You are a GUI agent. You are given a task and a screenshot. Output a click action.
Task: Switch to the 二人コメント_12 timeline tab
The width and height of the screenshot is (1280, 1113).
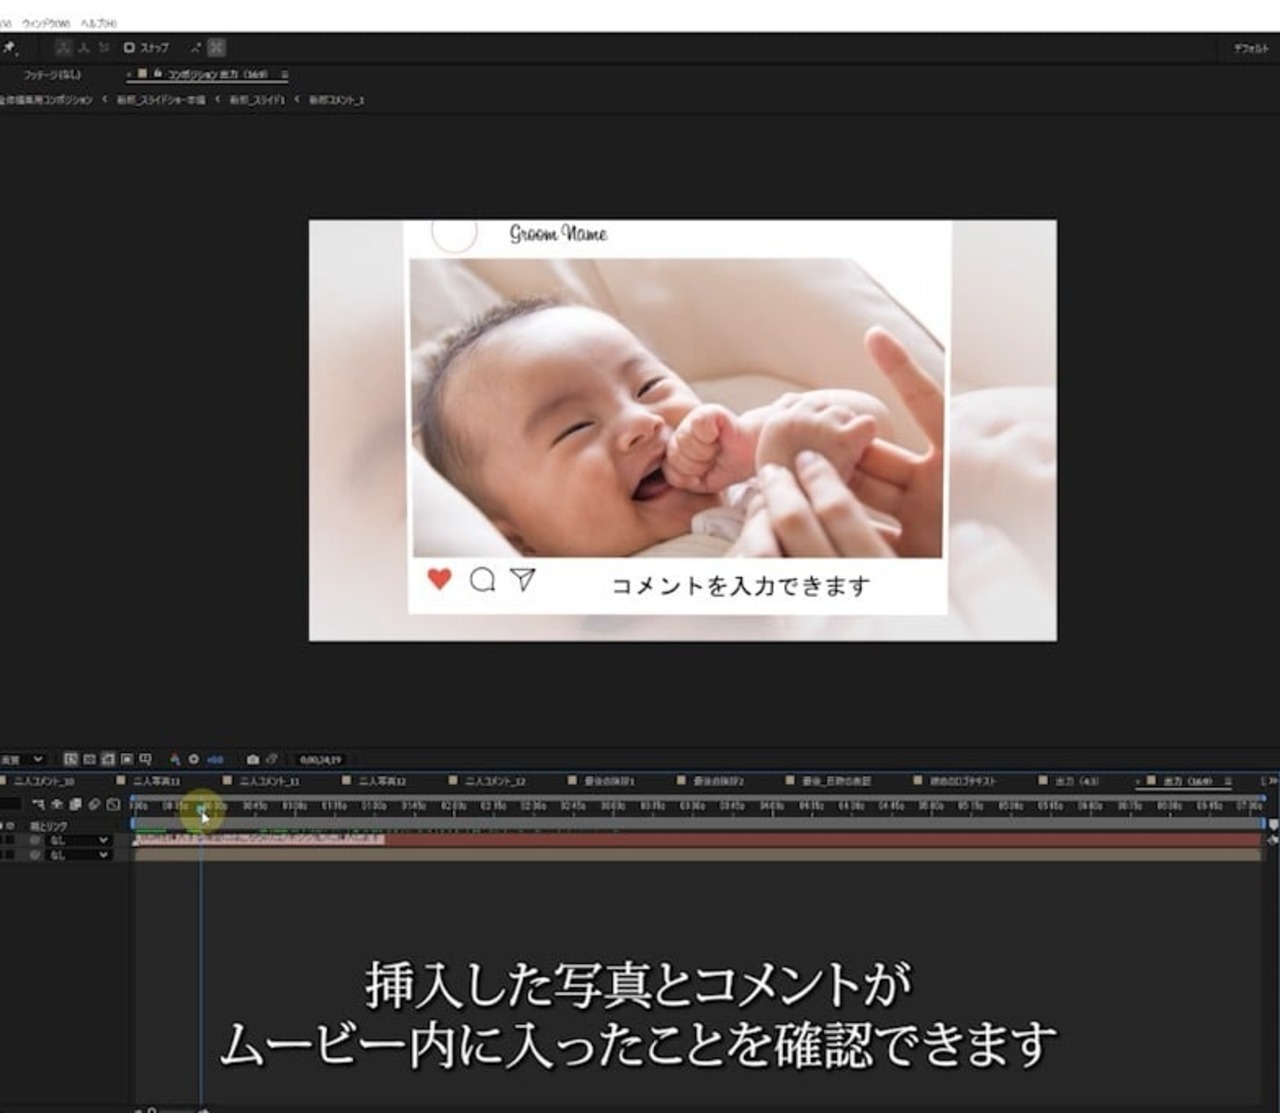(x=495, y=781)
